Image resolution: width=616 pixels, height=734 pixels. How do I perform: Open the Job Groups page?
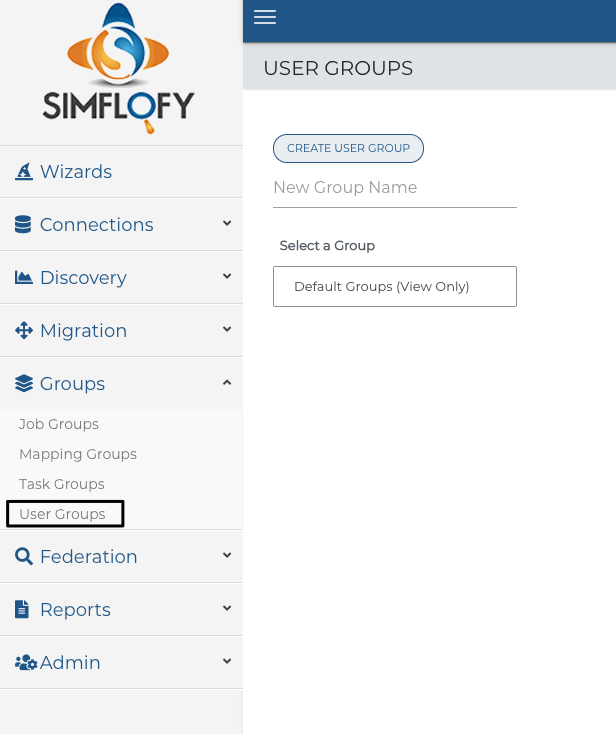pos(59,424)
